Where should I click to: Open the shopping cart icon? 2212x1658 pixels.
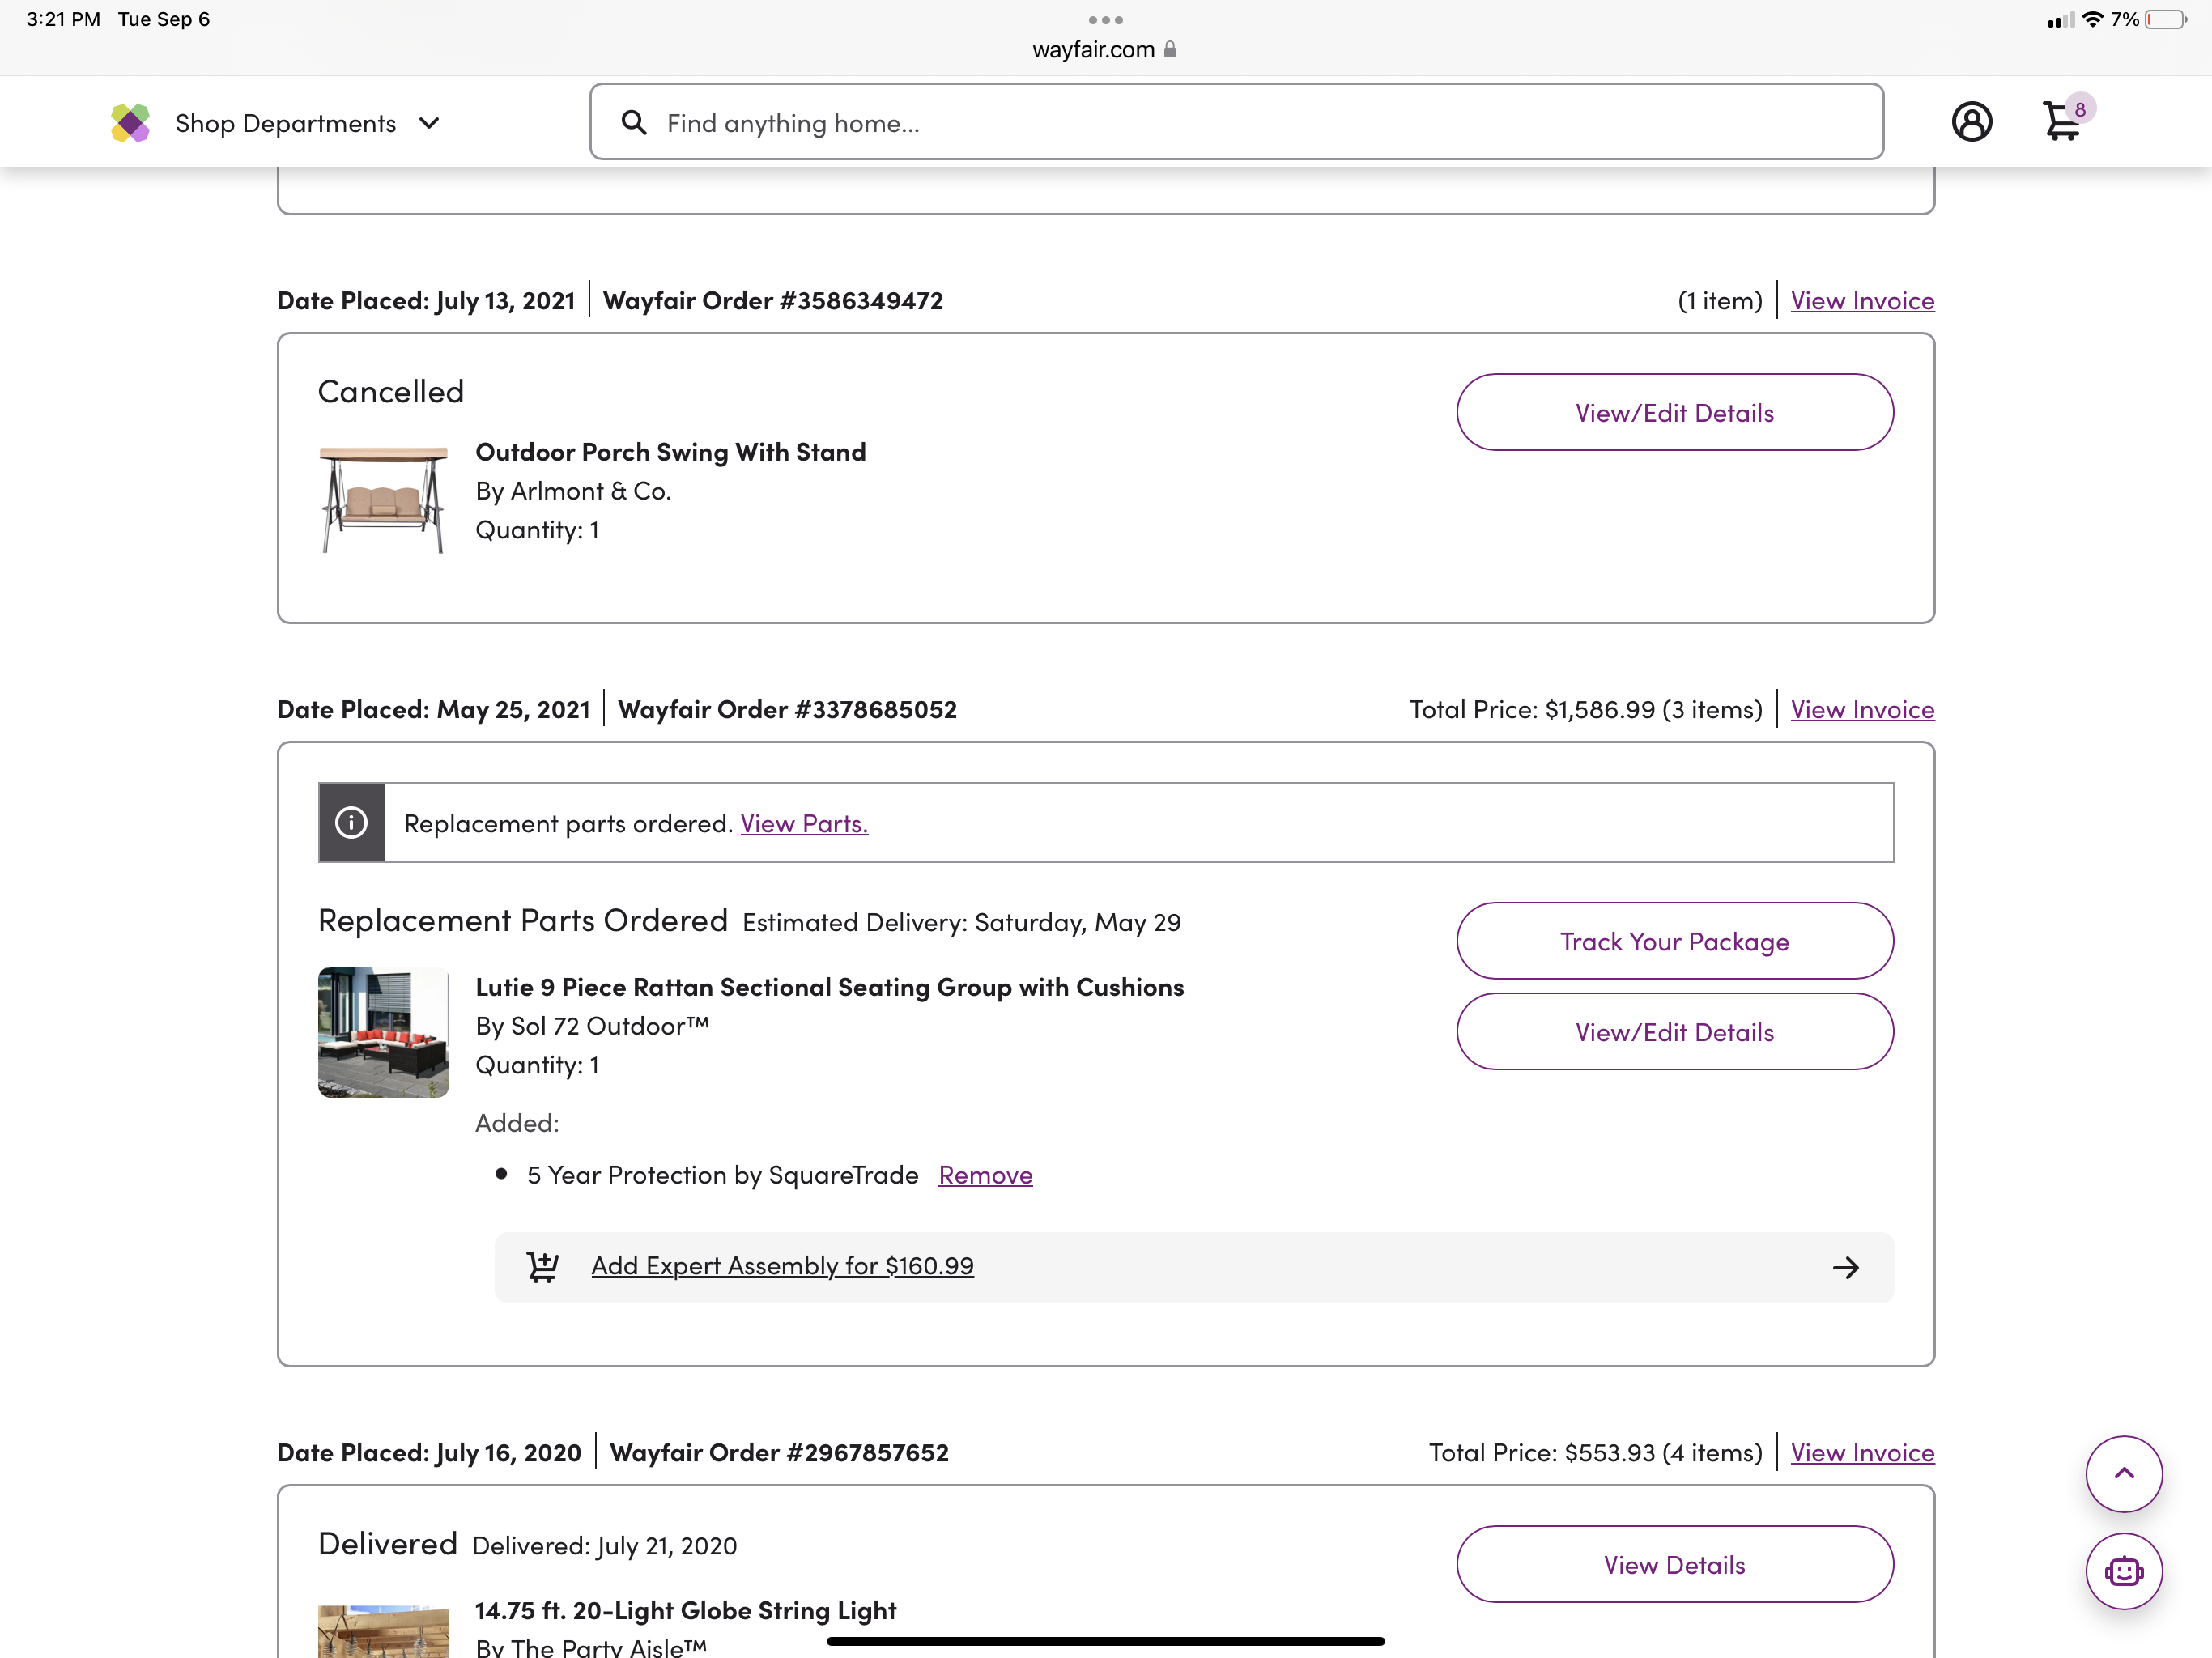pos(2061,122)
